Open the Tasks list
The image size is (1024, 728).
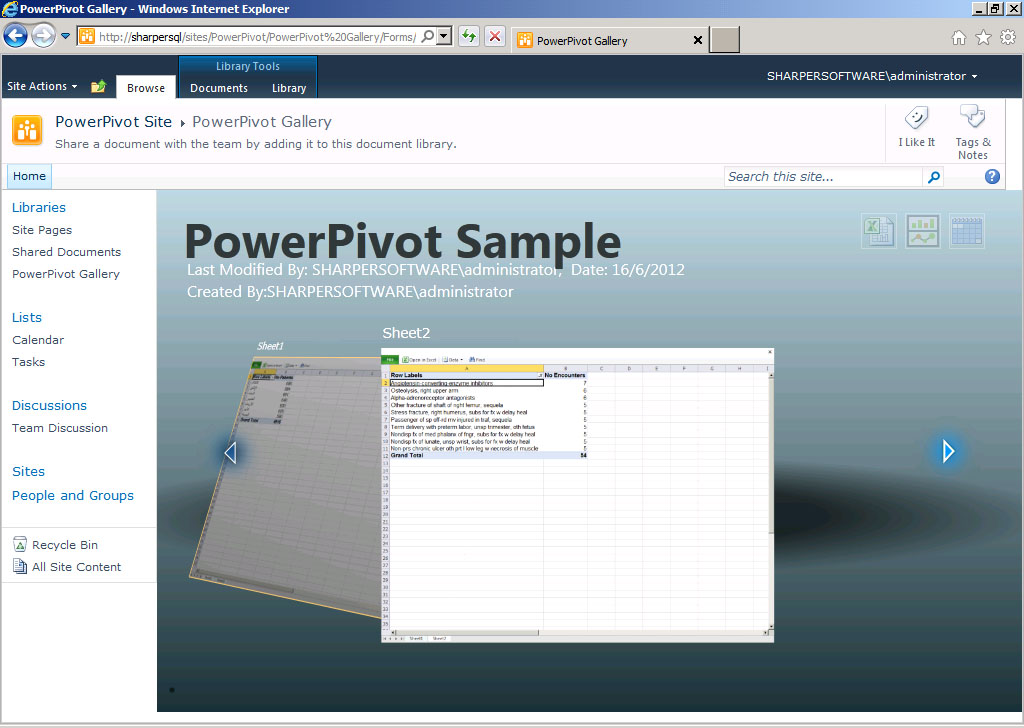pos(28,362)
